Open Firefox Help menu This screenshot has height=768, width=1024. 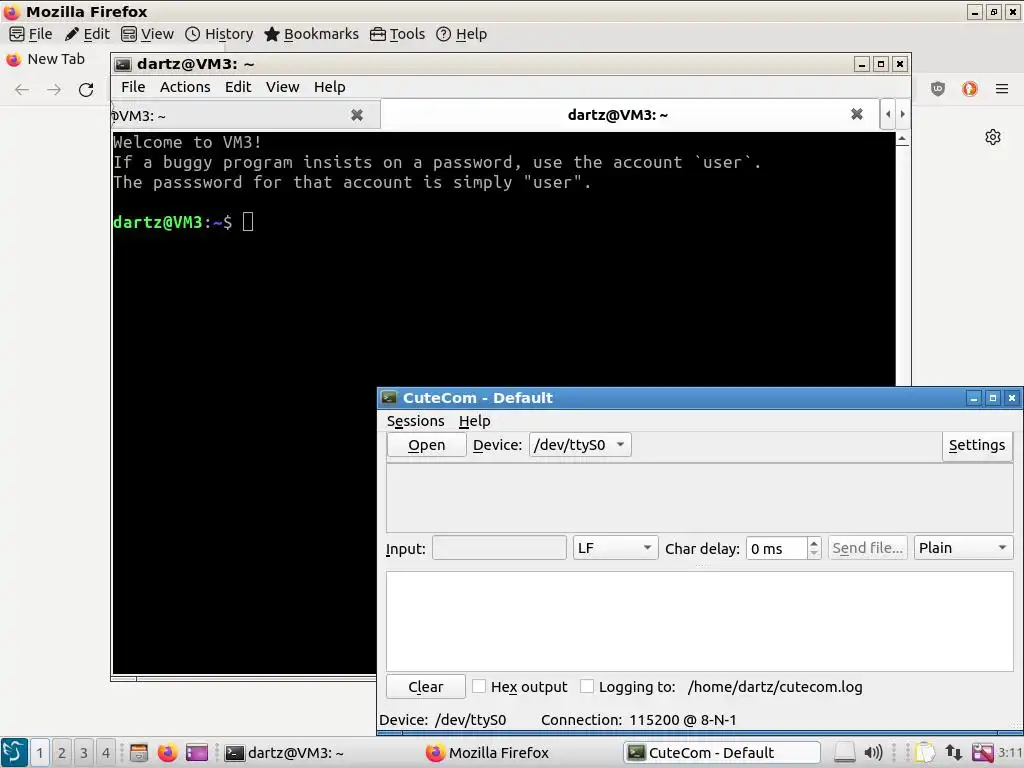coord(461,34)
